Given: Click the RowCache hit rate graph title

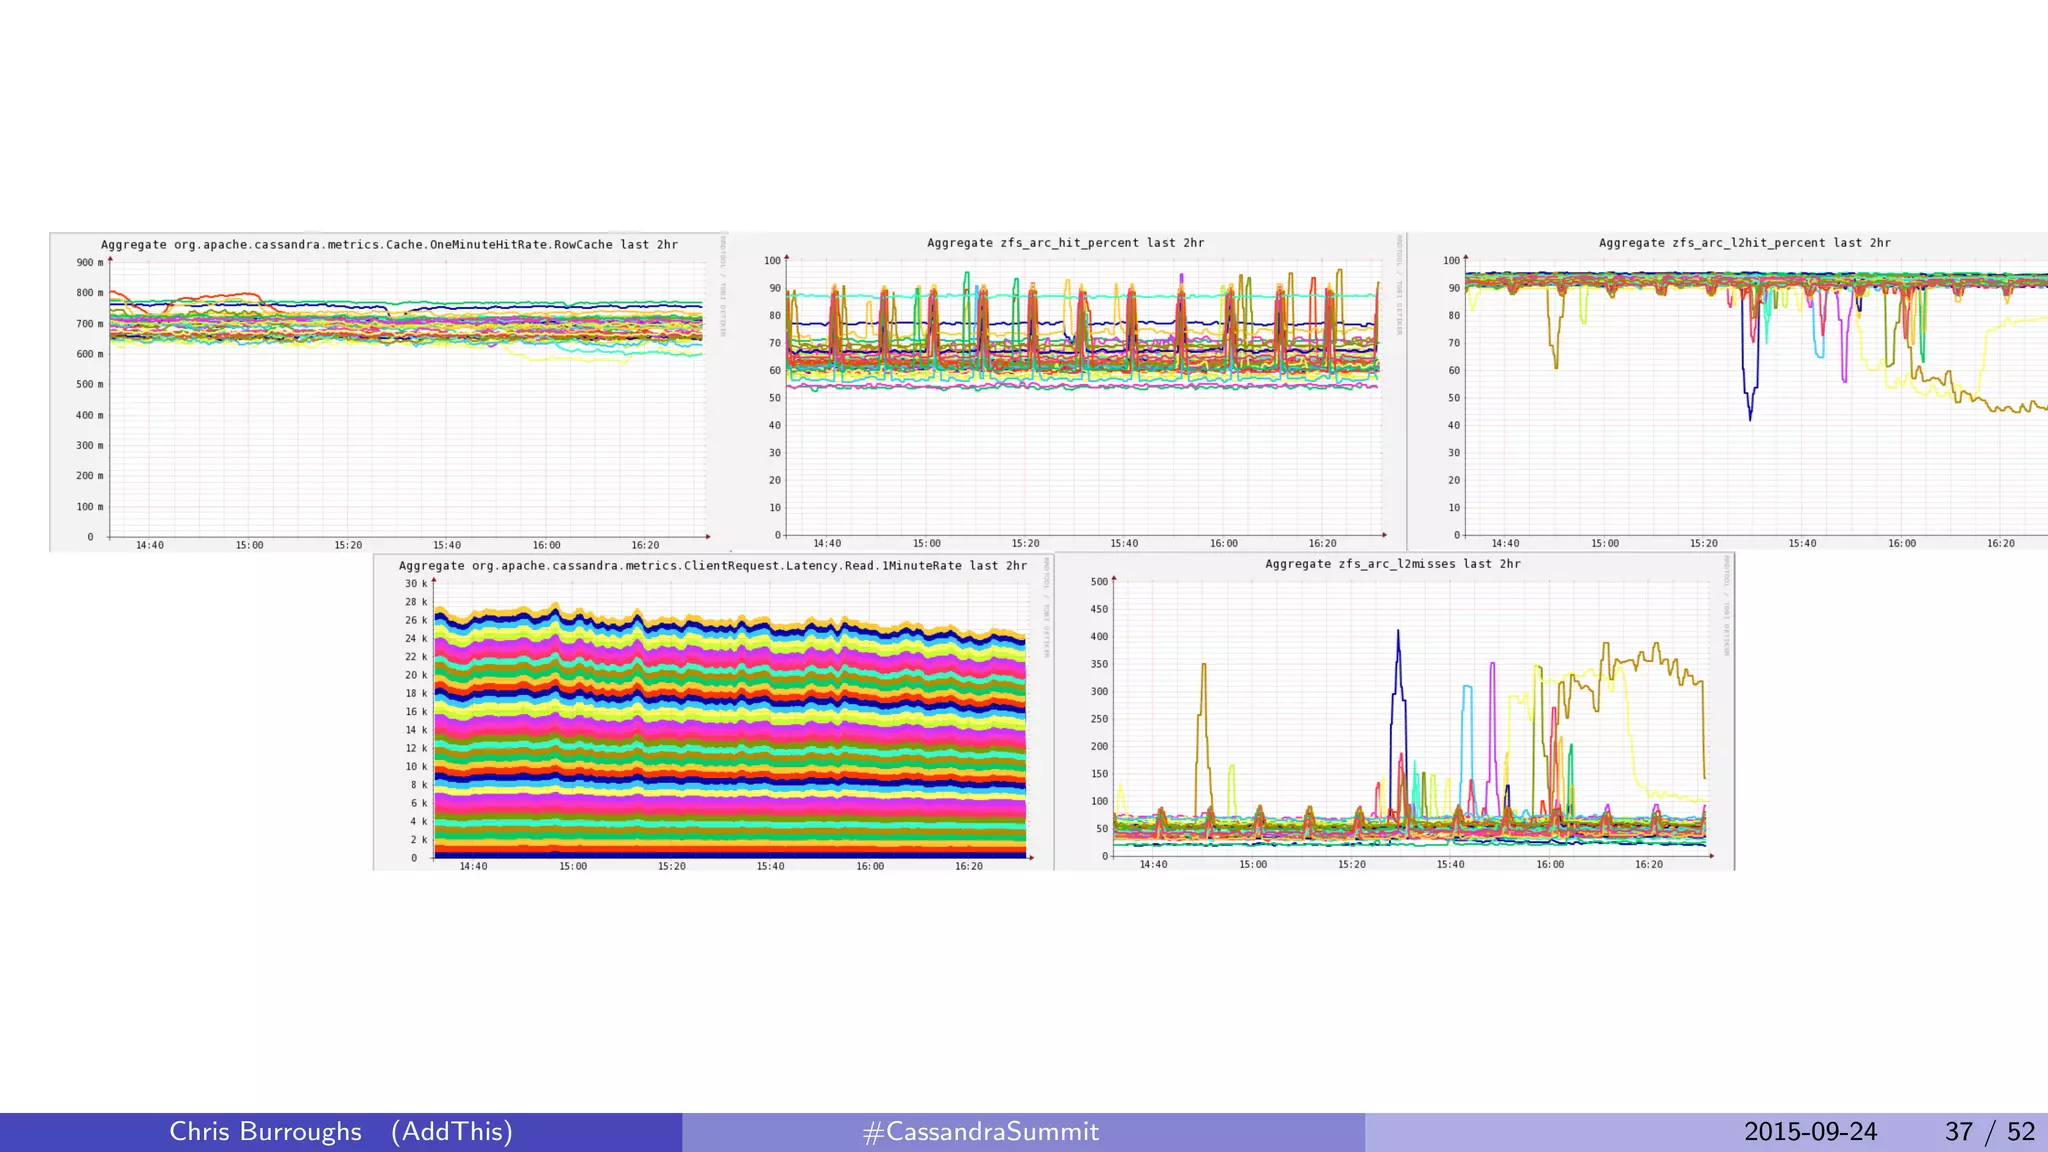Looking at the screenshot, I should tap(389, 245).
